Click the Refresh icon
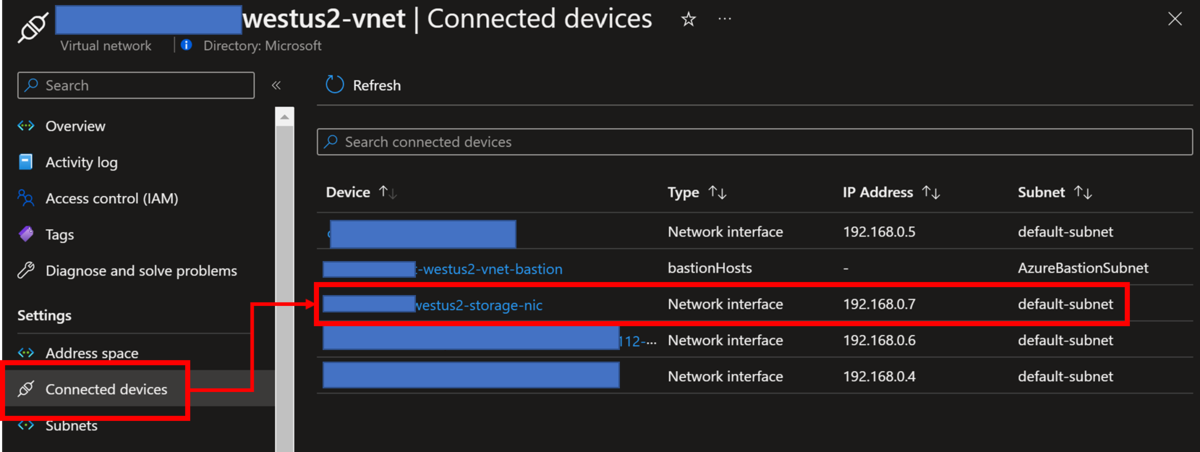The width and height of the screenshot is (1200, 452). tap(334, 86)
